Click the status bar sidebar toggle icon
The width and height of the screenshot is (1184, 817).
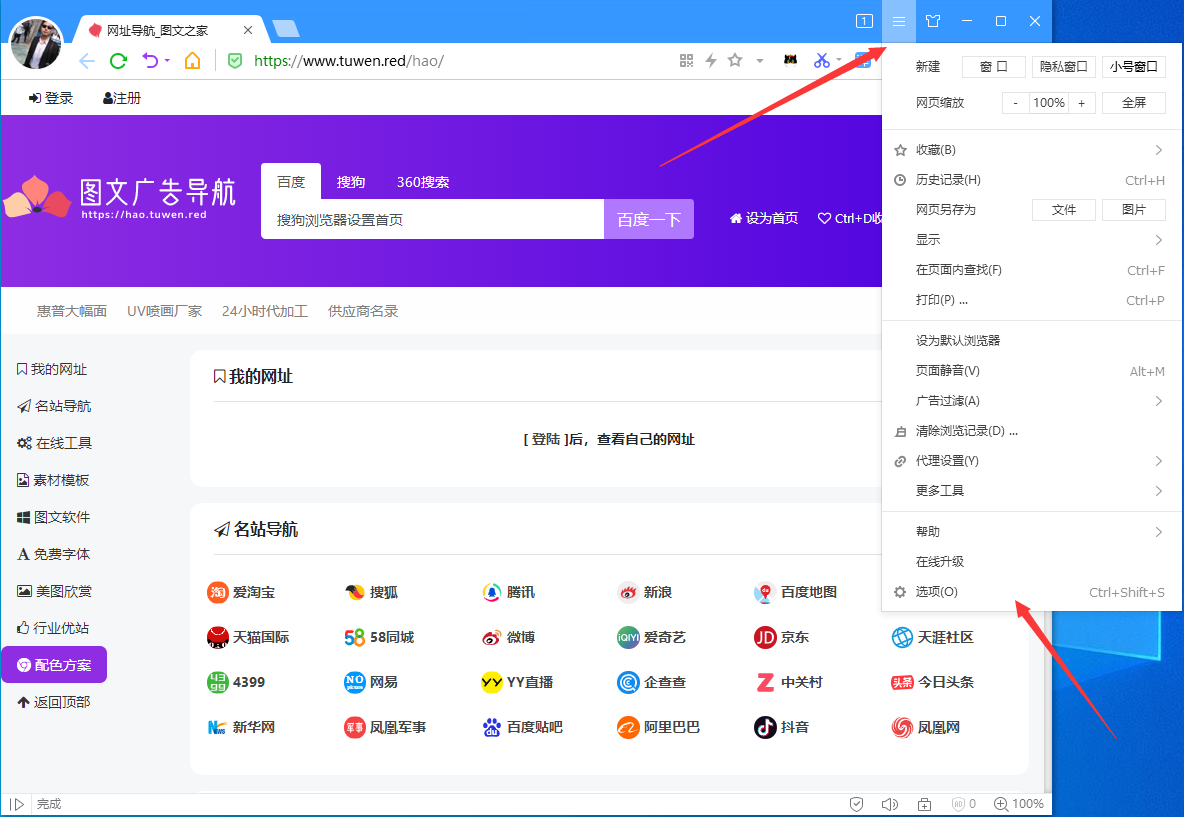[17, 804]
